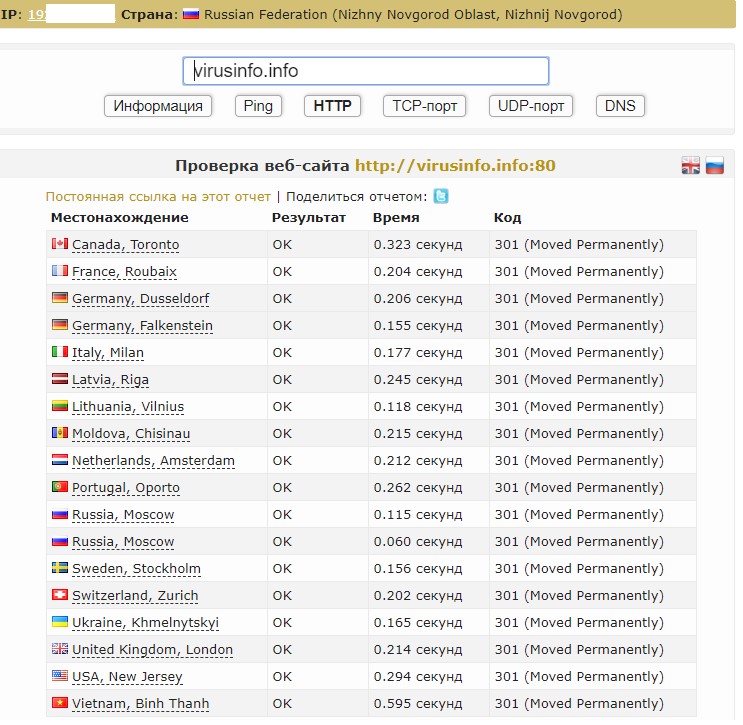Switch report to English with UK flag
This screenshot has width=743, height=725.
click(690, 166)
